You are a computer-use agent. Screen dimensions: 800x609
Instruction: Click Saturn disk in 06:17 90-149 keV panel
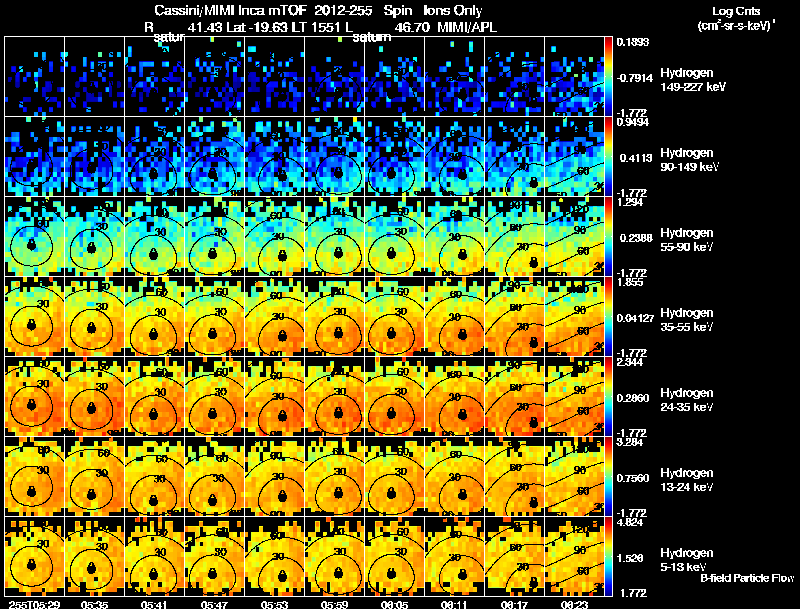tap(534, 183)
